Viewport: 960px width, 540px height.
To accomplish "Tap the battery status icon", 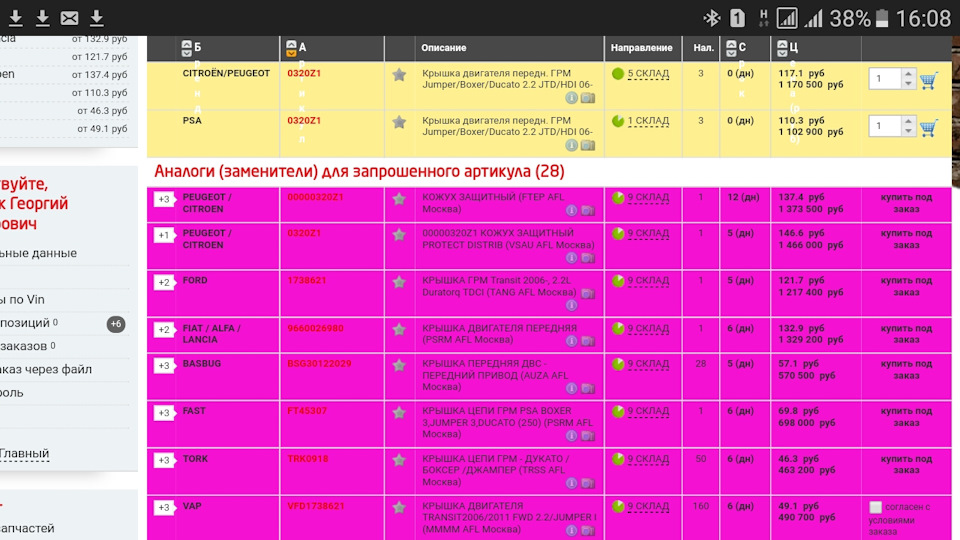I will click(x=882, y=18).
